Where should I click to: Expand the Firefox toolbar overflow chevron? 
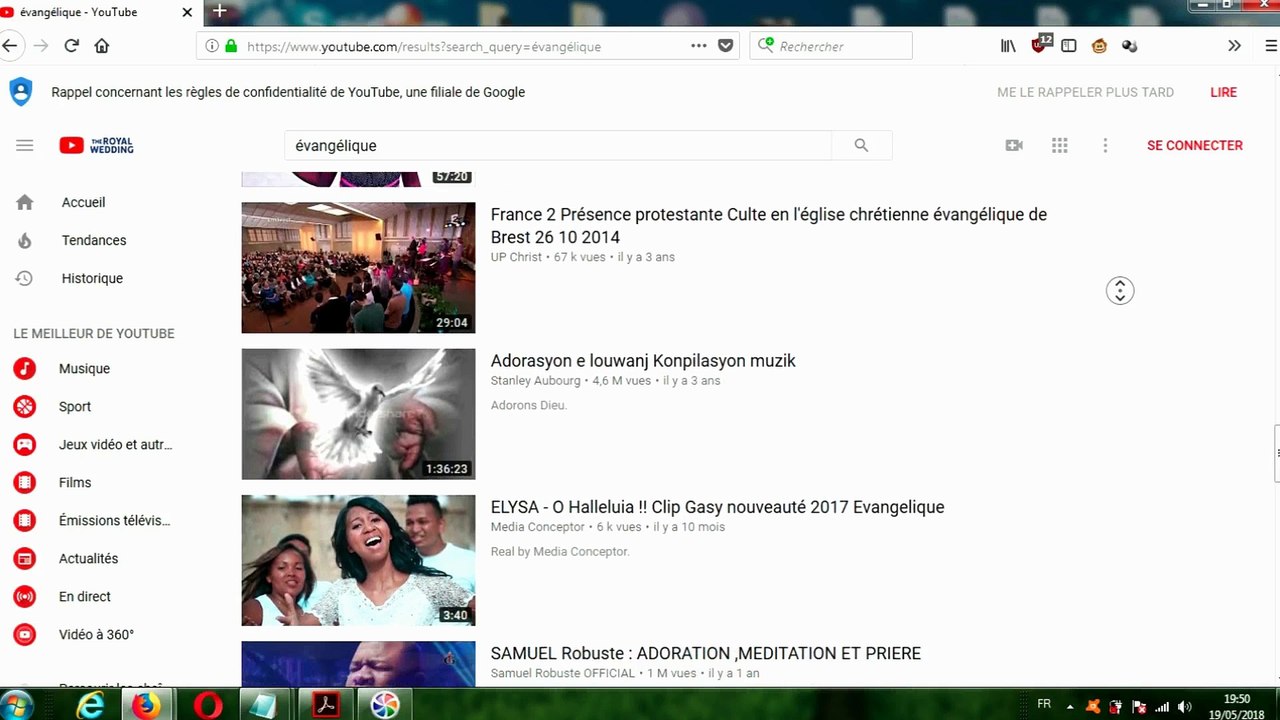click(1234, 46)
